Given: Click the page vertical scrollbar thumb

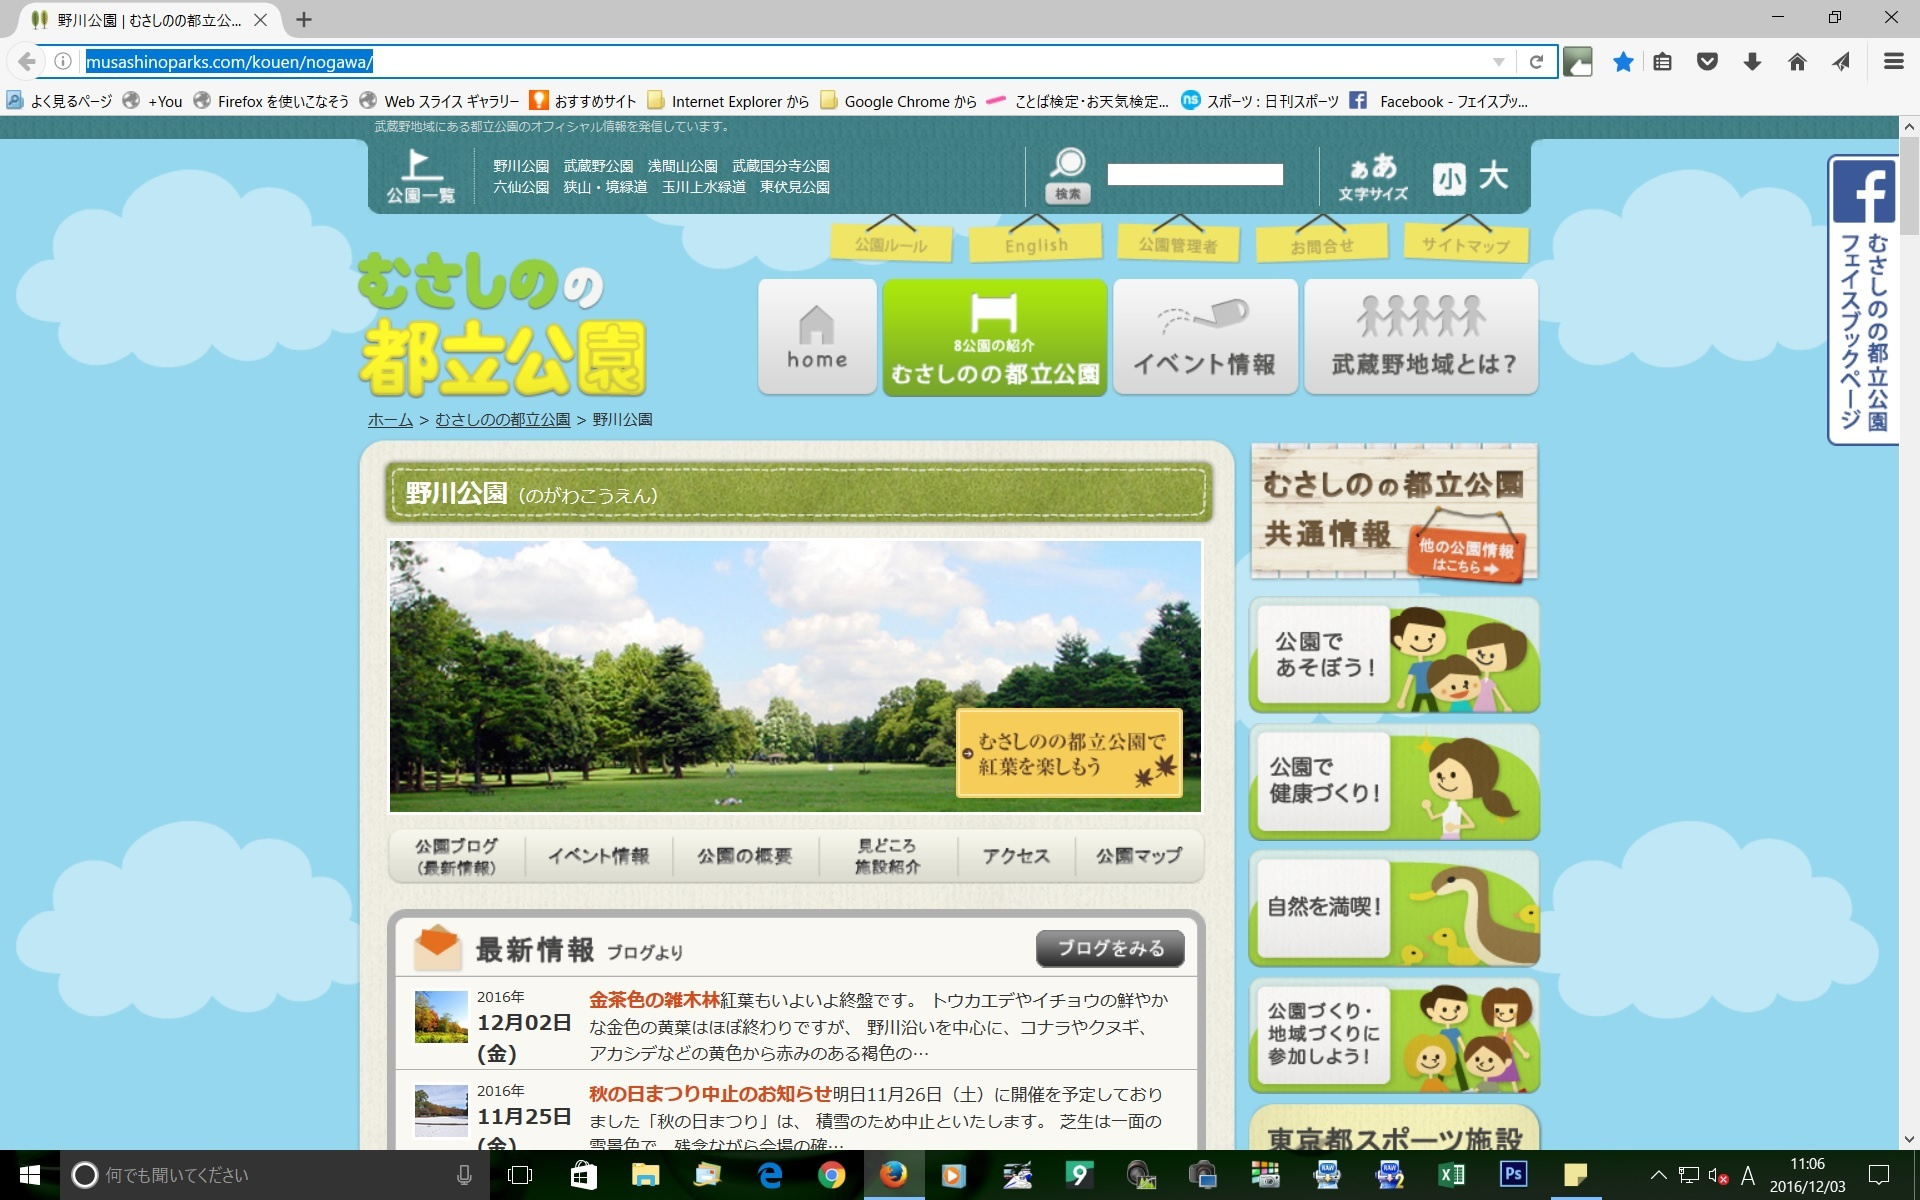Looking at the screenshot, I should coord(1909,185).
